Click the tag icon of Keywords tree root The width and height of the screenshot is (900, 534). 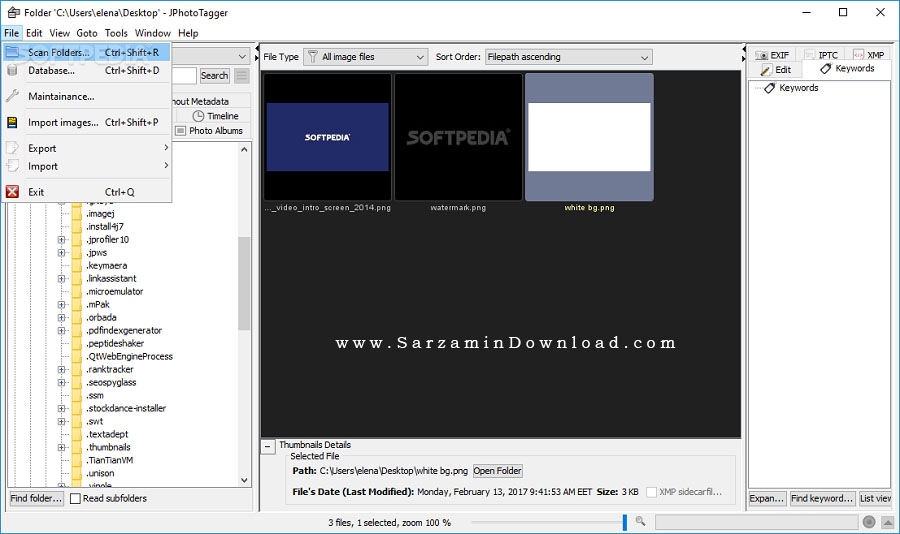[770, 88]
